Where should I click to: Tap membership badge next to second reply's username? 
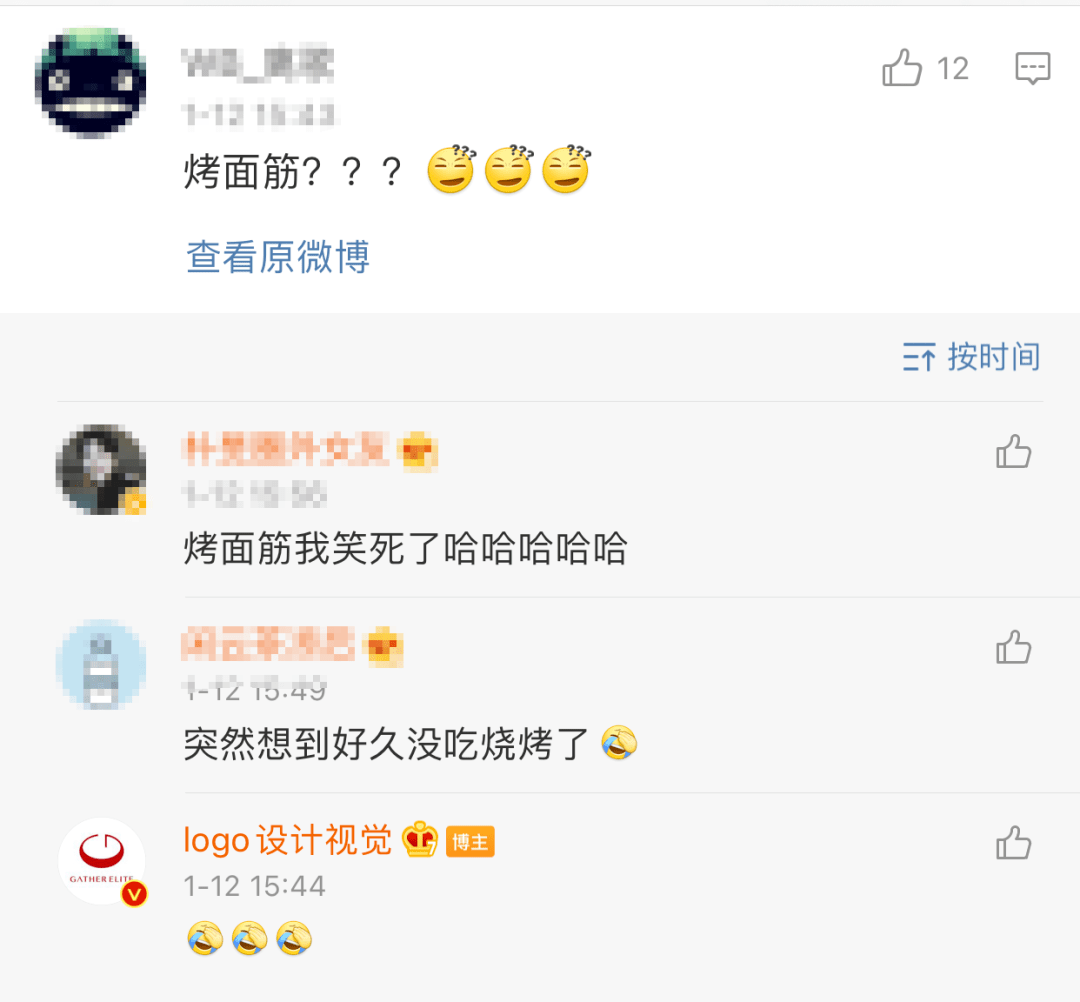[x=384, y=647]
